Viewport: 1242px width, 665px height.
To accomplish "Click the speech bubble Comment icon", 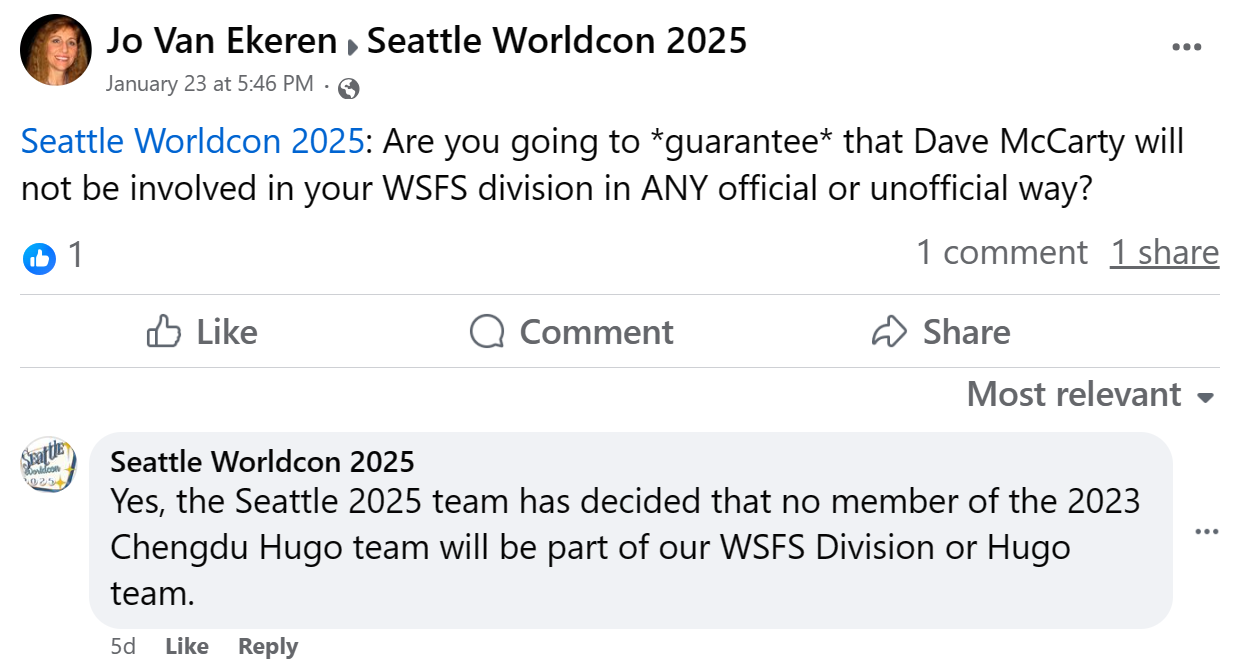I will (x=487, y=331).
